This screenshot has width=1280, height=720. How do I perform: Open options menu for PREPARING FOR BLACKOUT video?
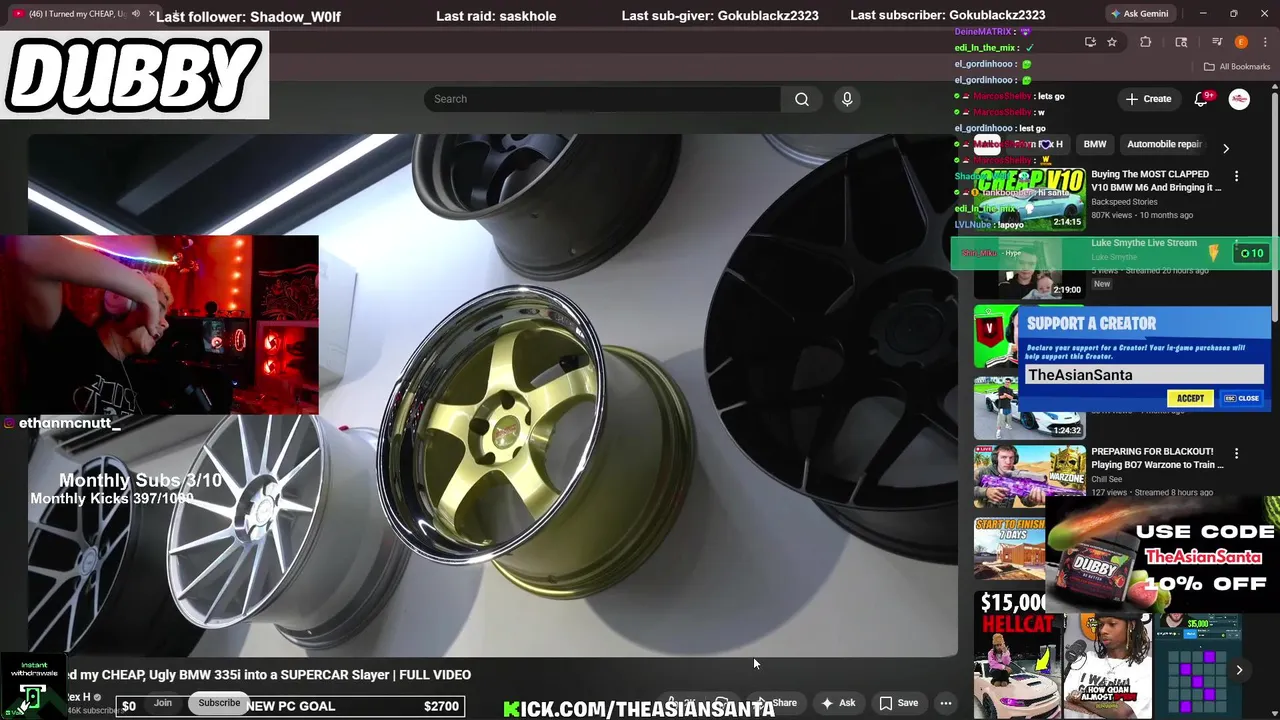pyautogui.click(x=1236, y=453)
